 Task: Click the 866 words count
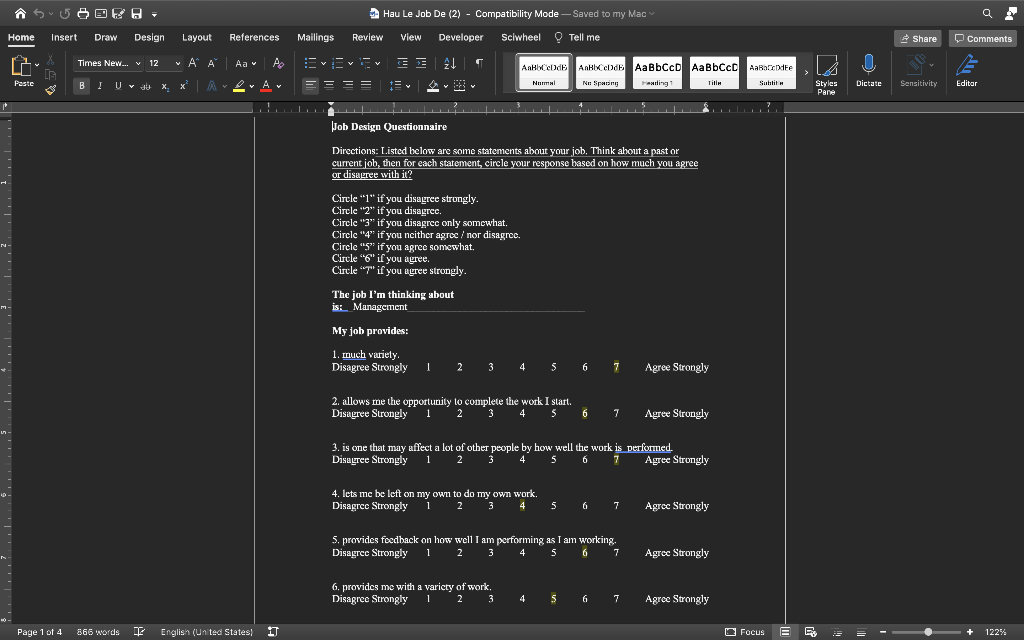[98, 632]
